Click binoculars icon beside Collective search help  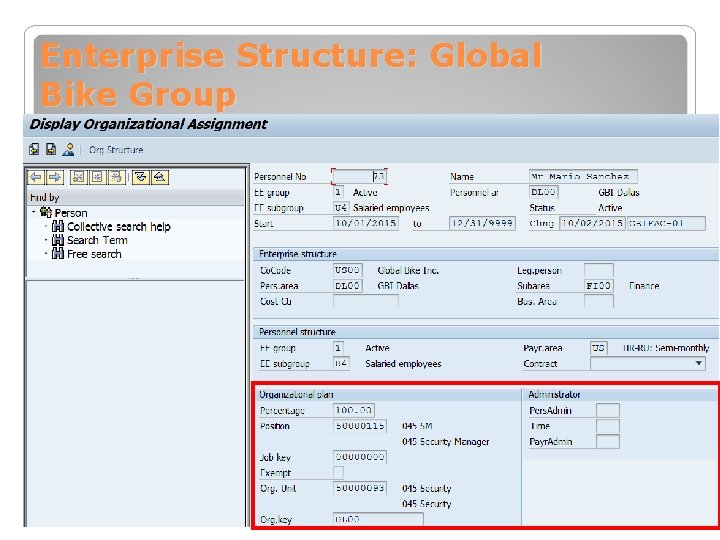tap(58, 226)
